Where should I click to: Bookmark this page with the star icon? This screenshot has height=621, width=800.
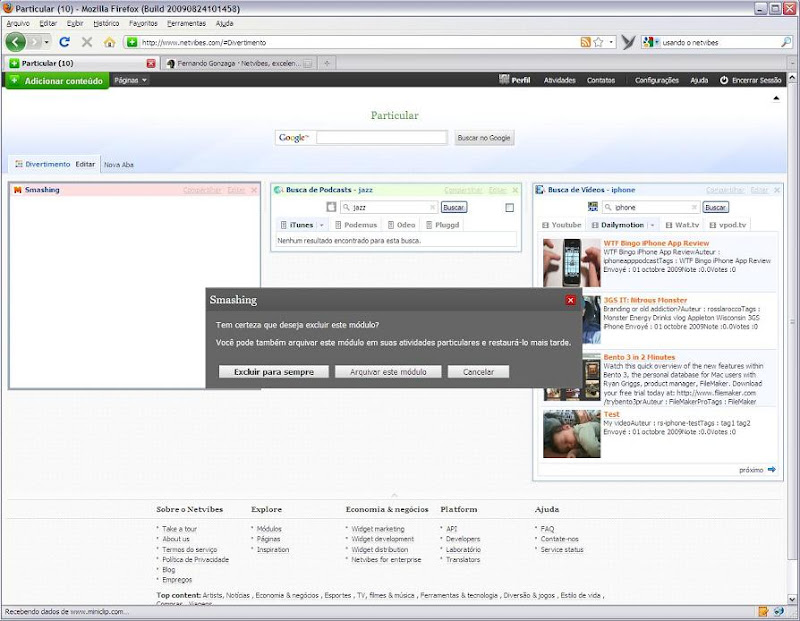[x=598, y=42]
